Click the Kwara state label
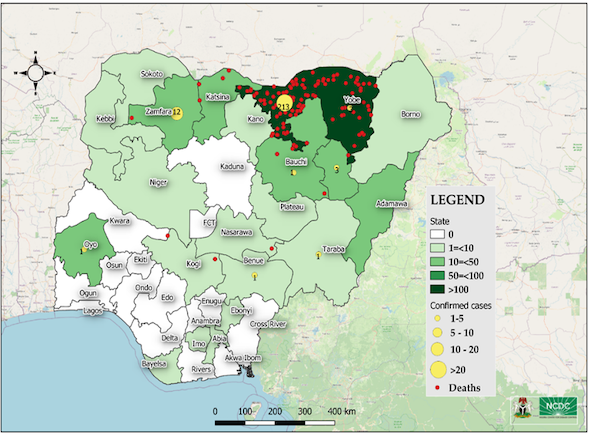 120,221
